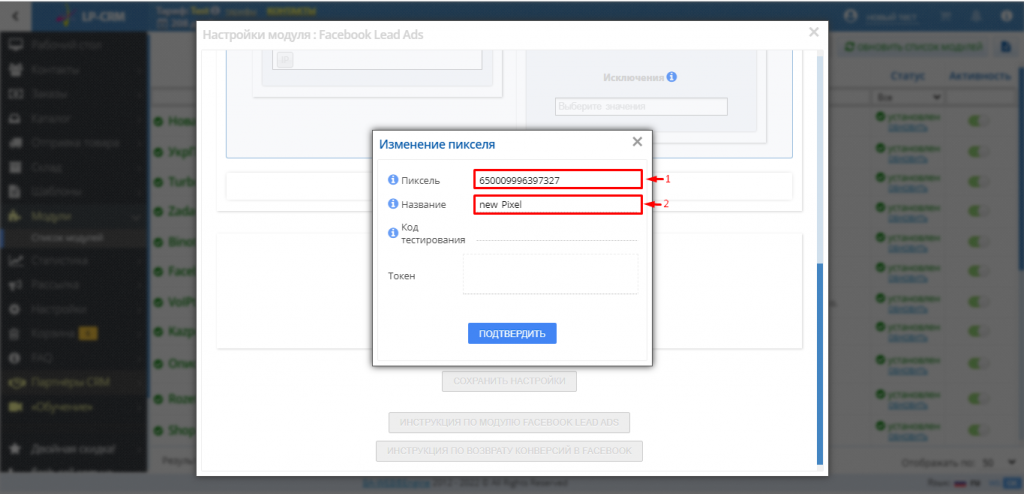Collapse sidebar with back arrow icon
This screenshot has width=1024, height=494.
15,14
